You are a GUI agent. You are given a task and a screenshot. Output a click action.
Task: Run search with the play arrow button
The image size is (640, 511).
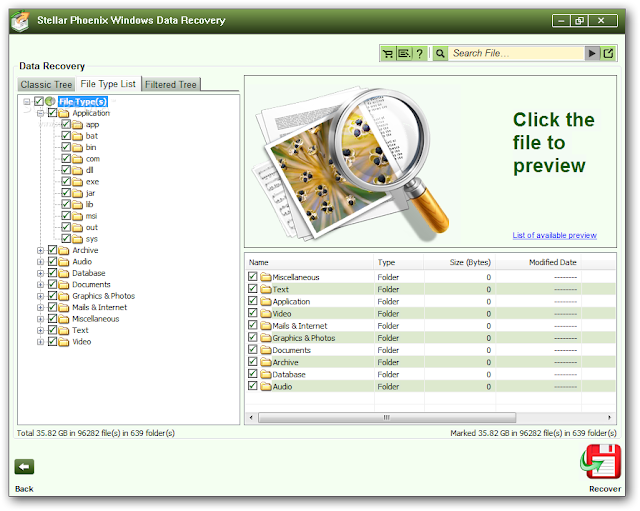(592, 53)
